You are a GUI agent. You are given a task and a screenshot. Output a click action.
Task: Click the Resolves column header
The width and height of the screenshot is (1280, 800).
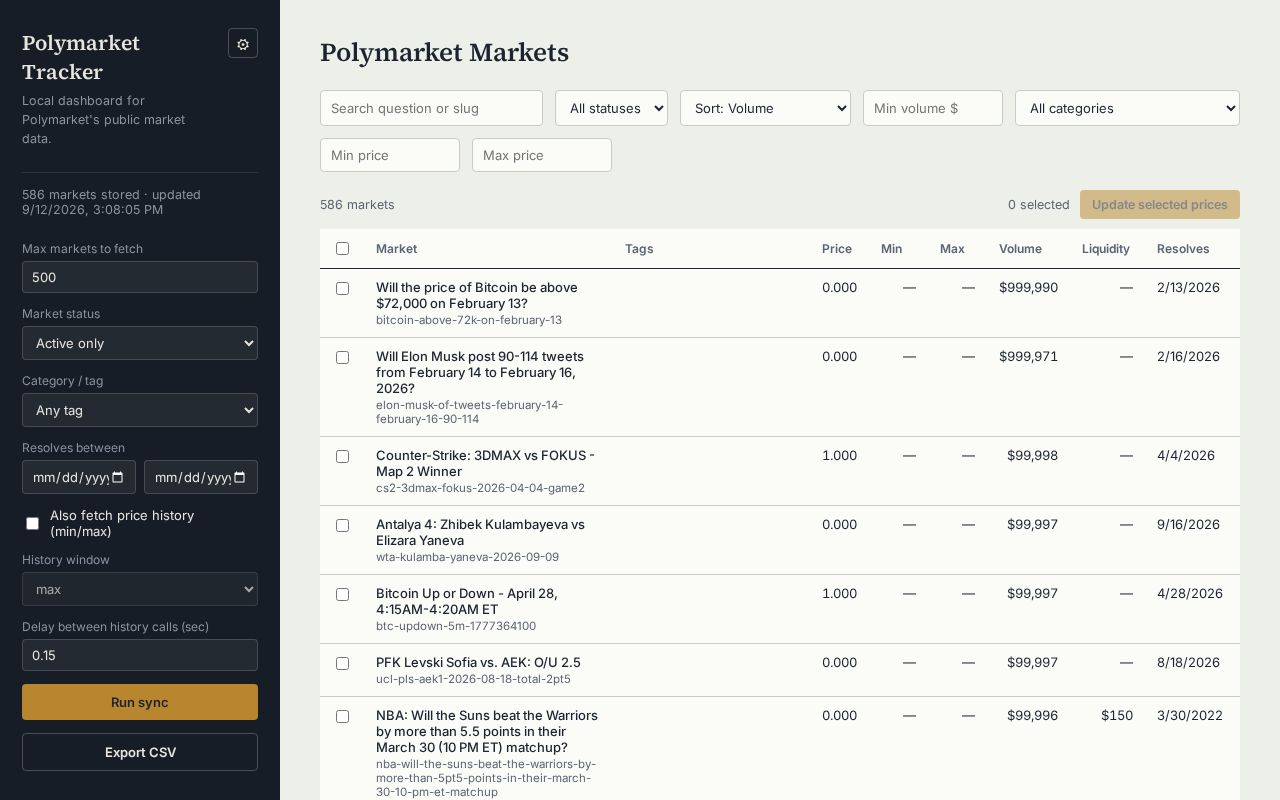pos(1183,248)
